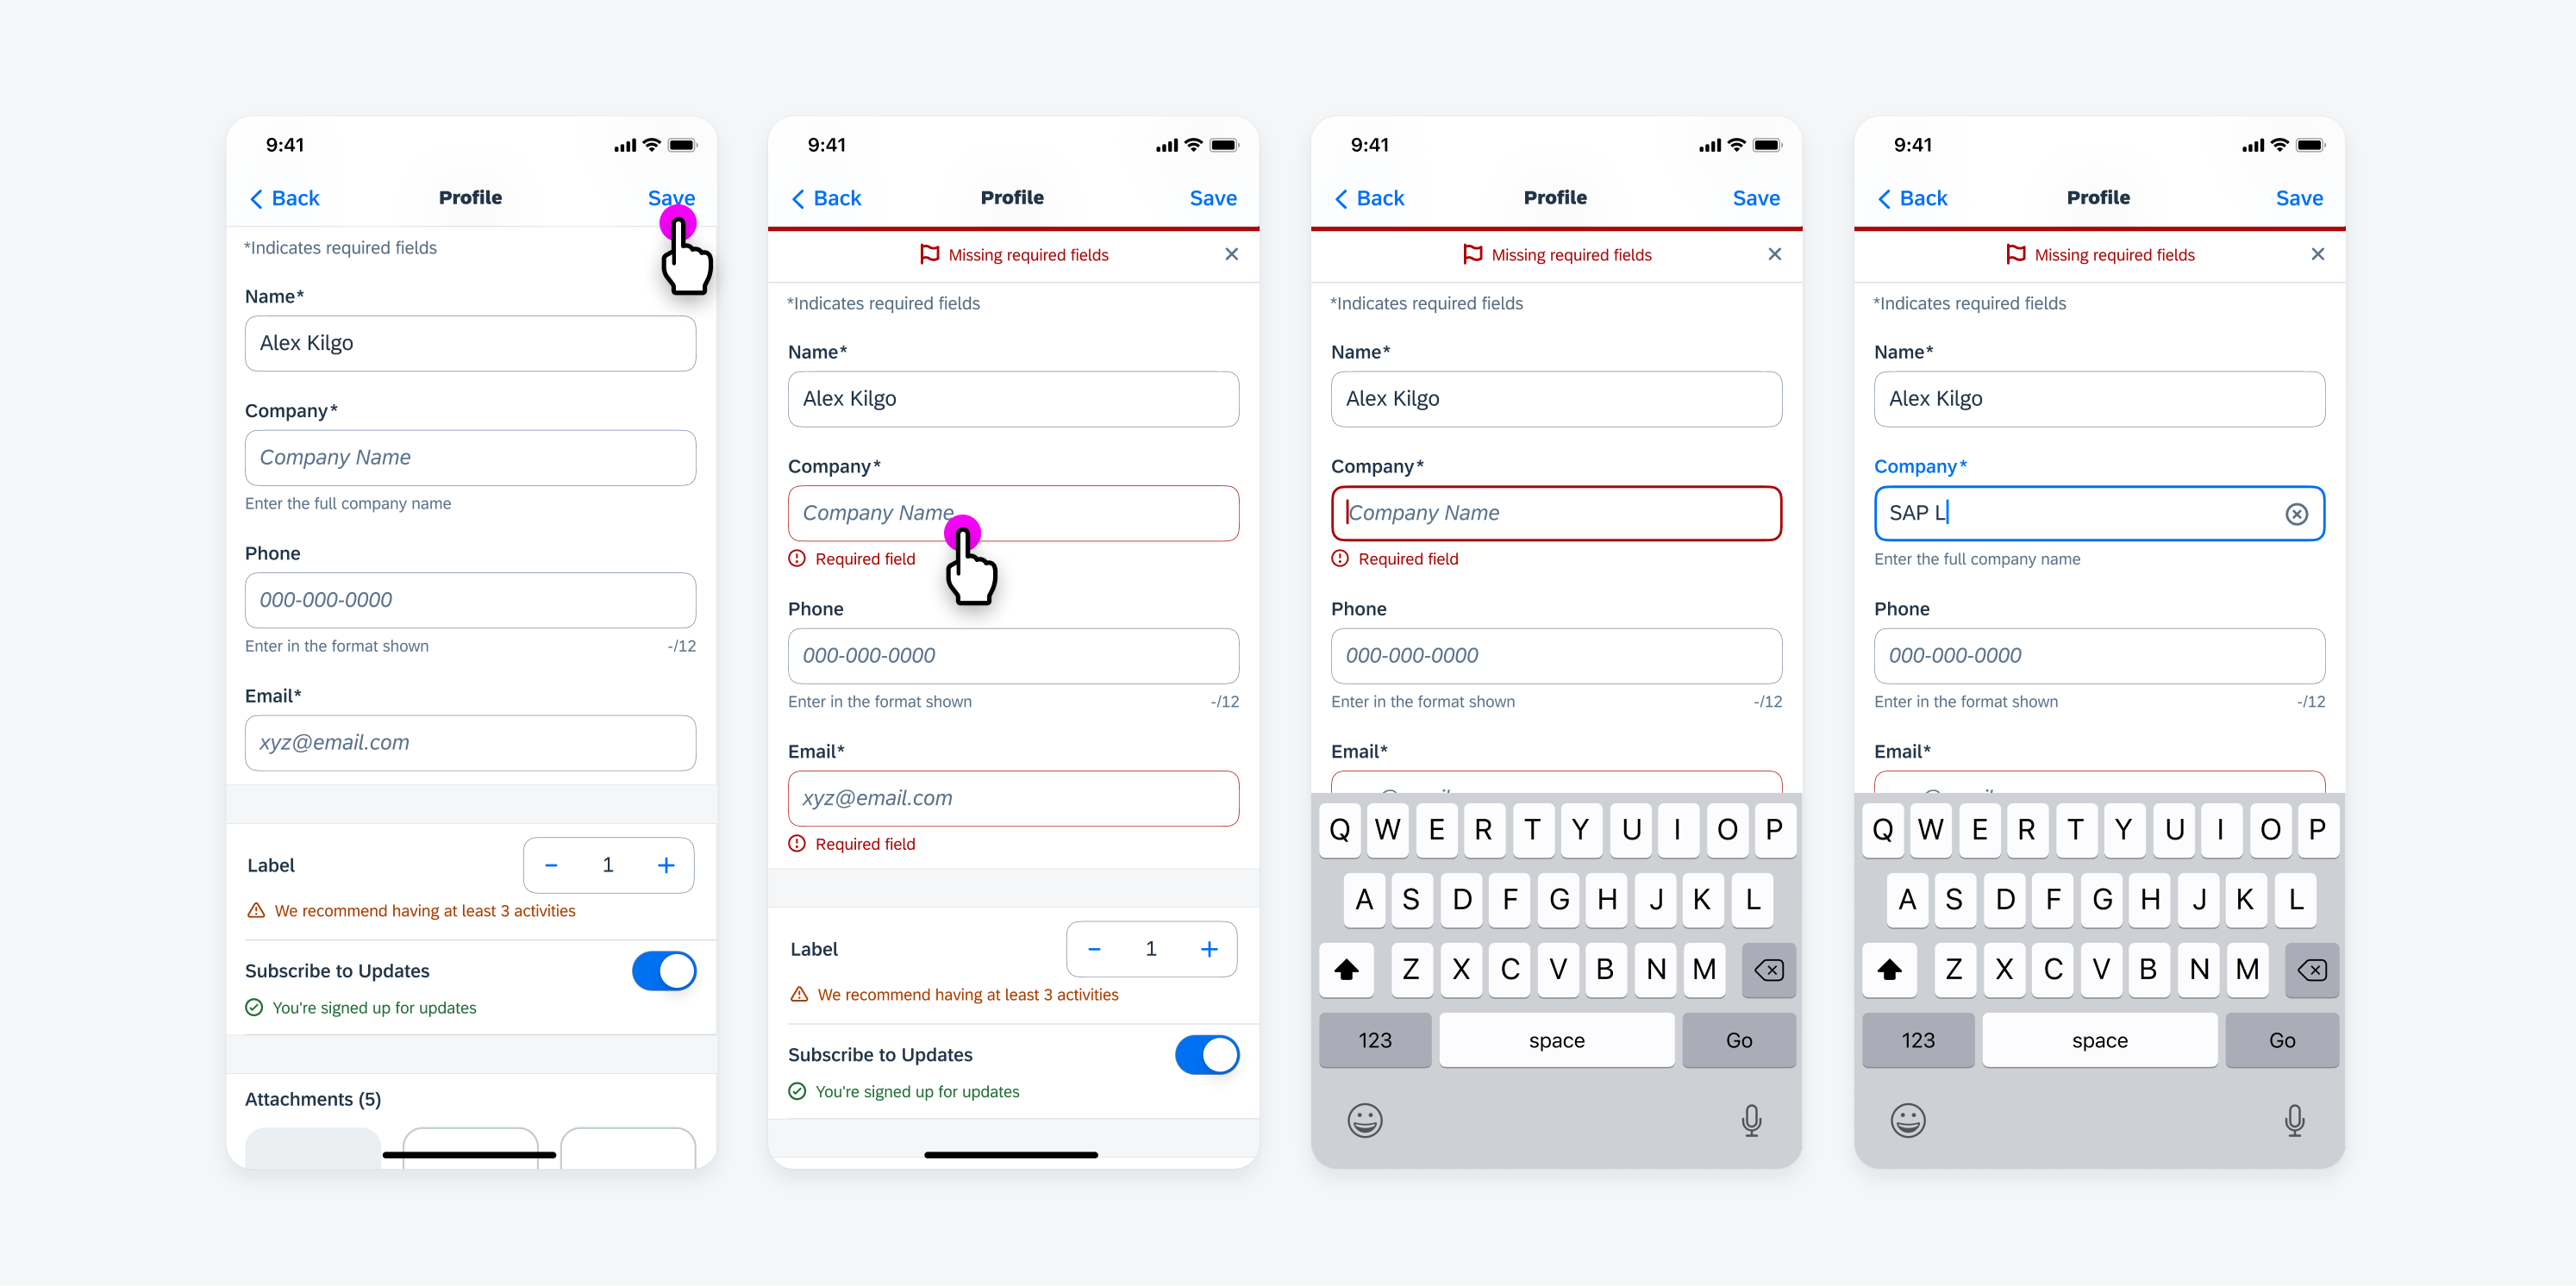Click Save button on the first screen

(x=669, y=197)
